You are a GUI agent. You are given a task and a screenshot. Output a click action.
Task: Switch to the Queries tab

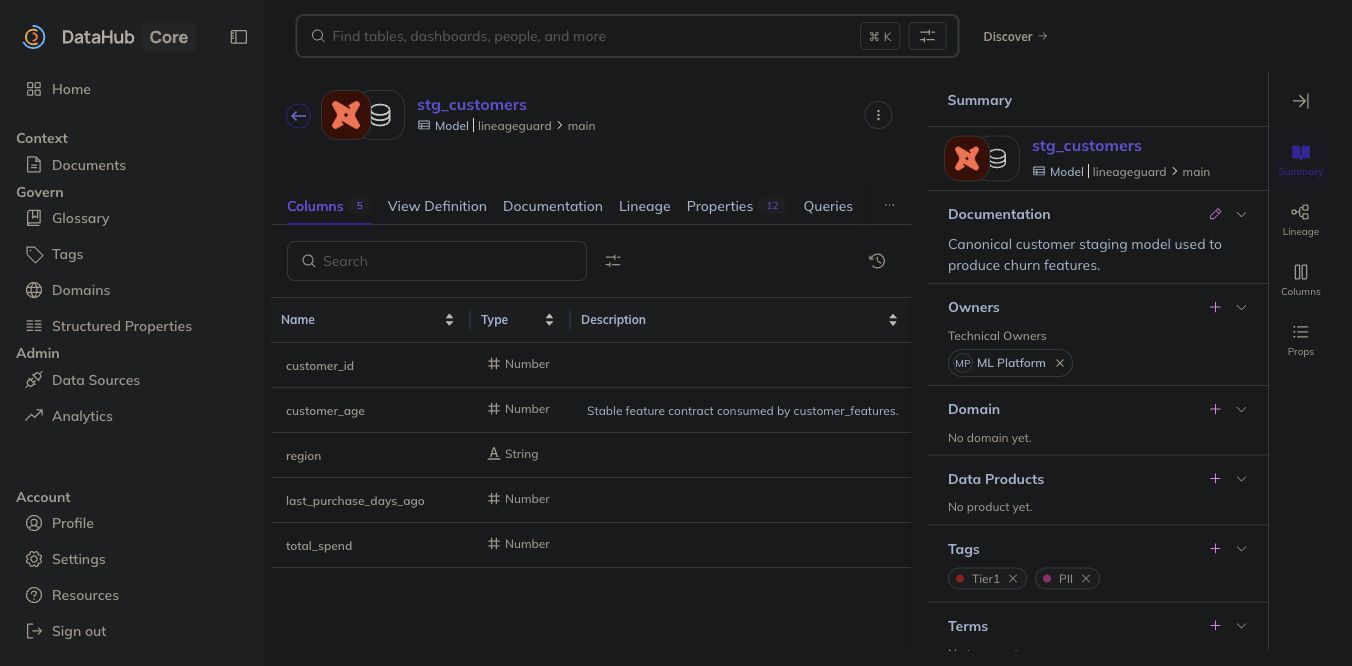click(828, 206)
